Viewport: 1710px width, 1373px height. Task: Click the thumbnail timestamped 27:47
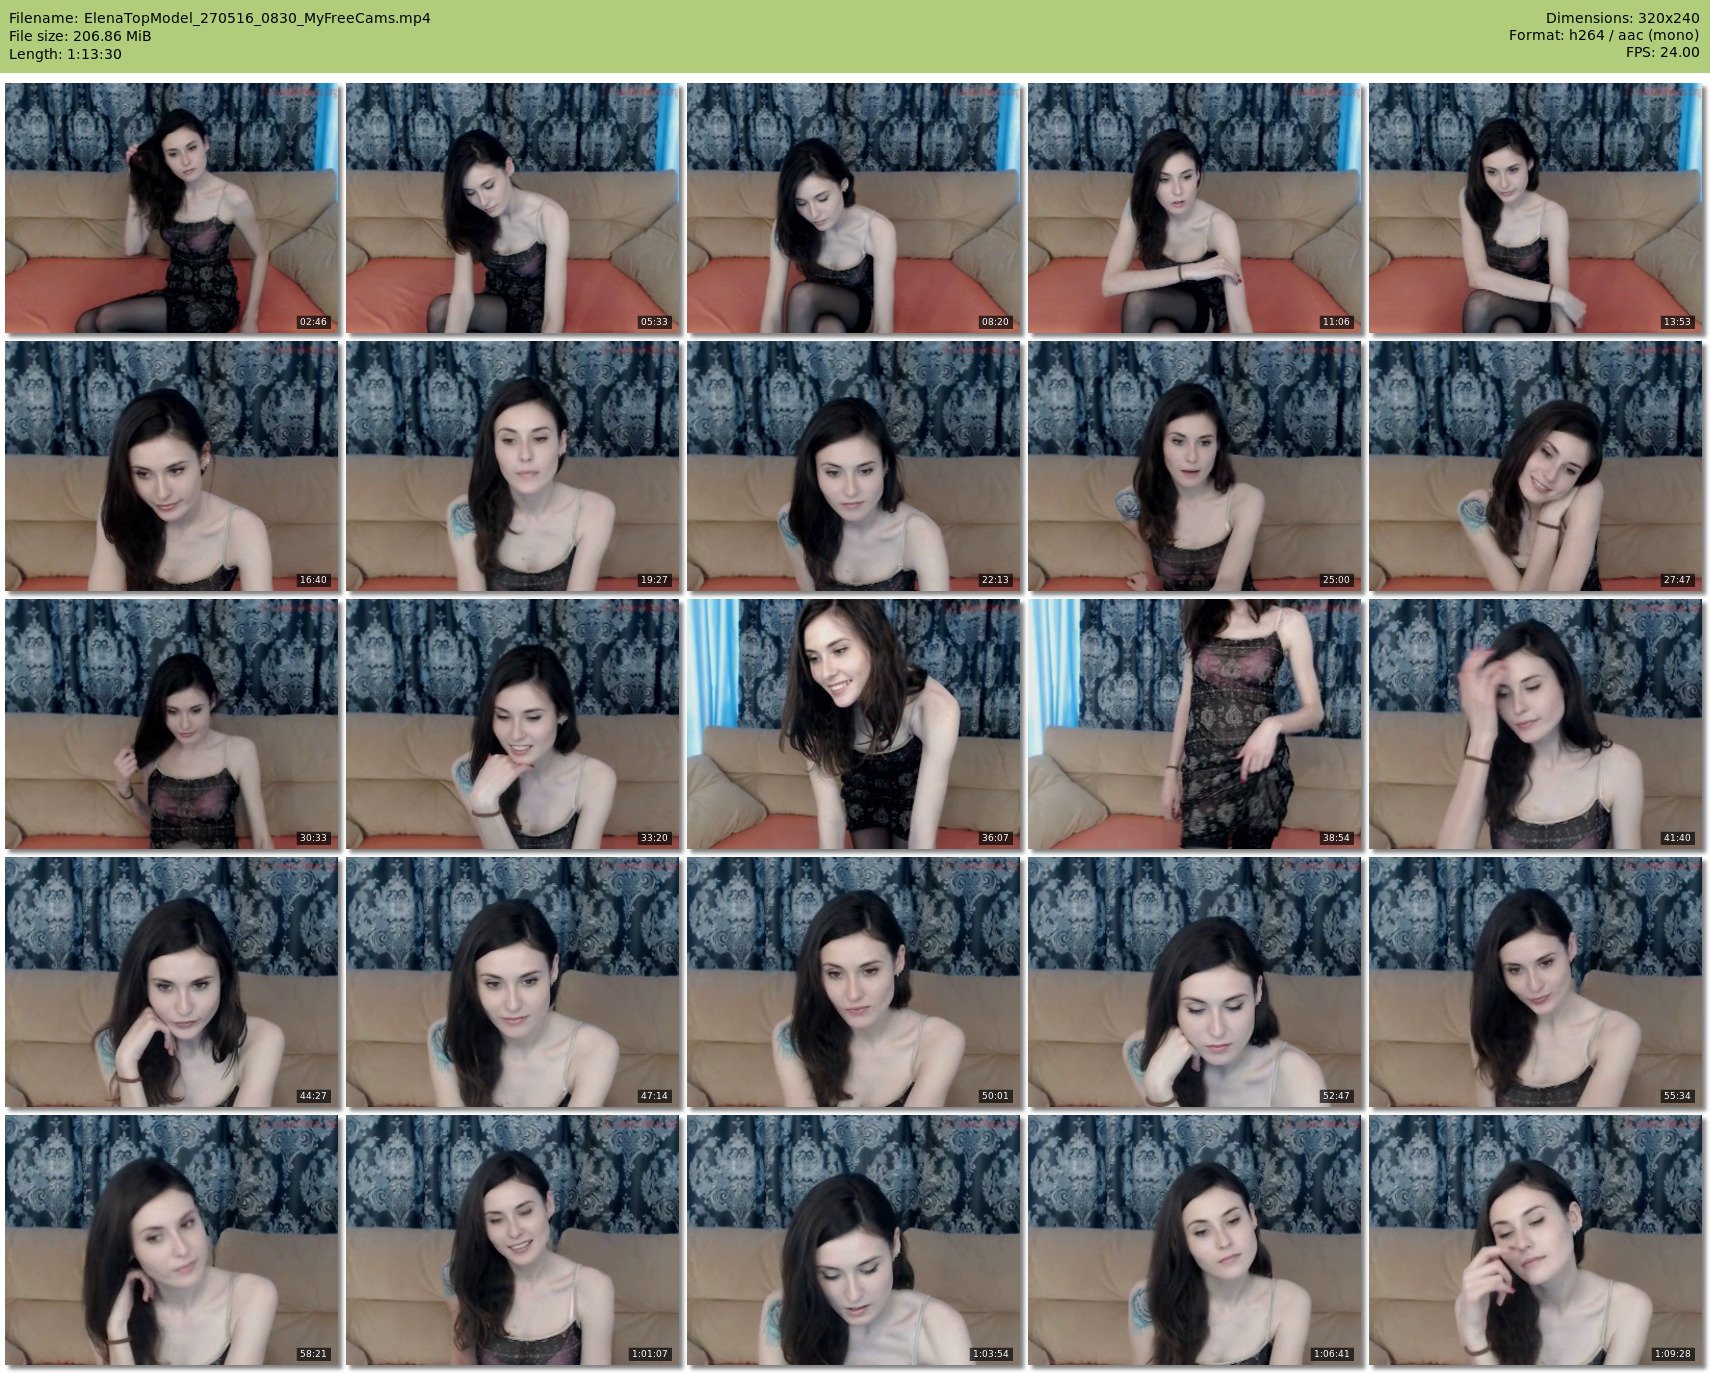(x=1536, y=466)
